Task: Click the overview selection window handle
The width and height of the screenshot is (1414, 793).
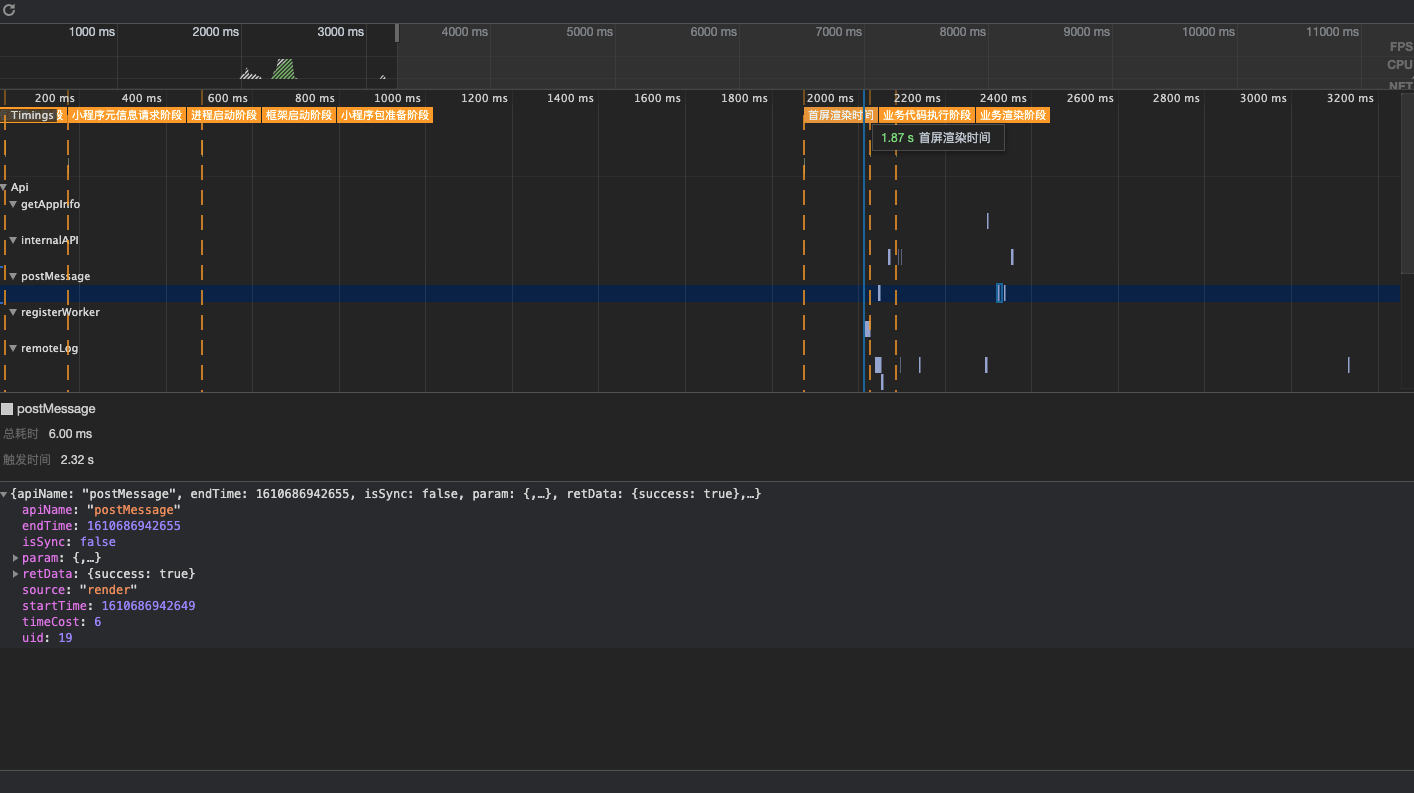Action: pos(397,33)
